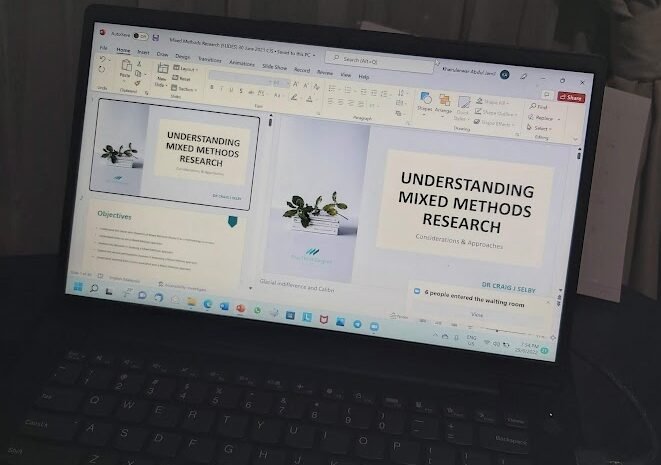This screenshot has height=465, width=661.
Task: Open the Arrange menu
Action: pyautogui.click(x=443, y=104)
